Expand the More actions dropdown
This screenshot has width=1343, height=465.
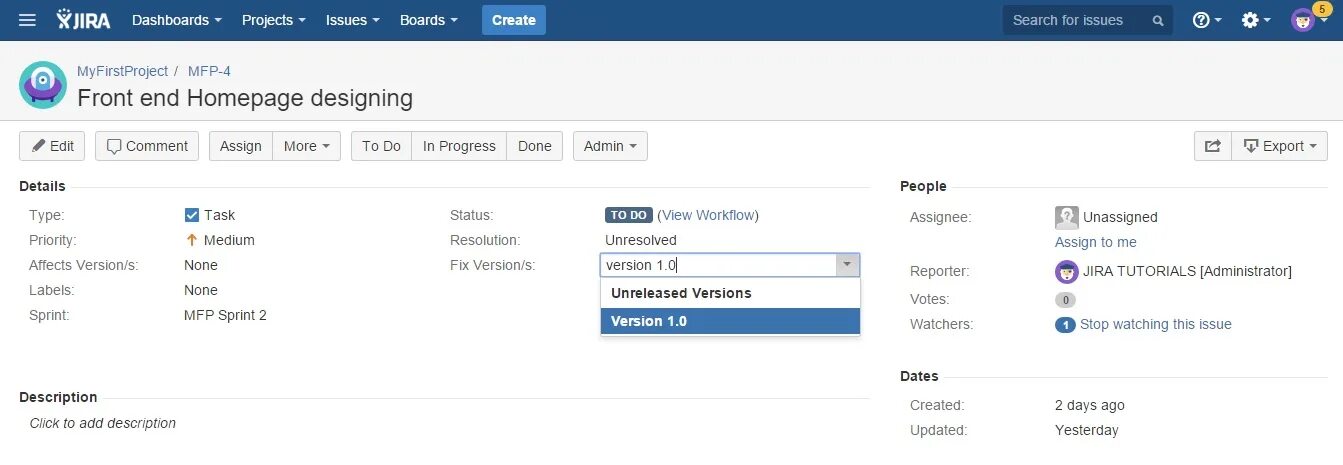click(x=306, y=146)
